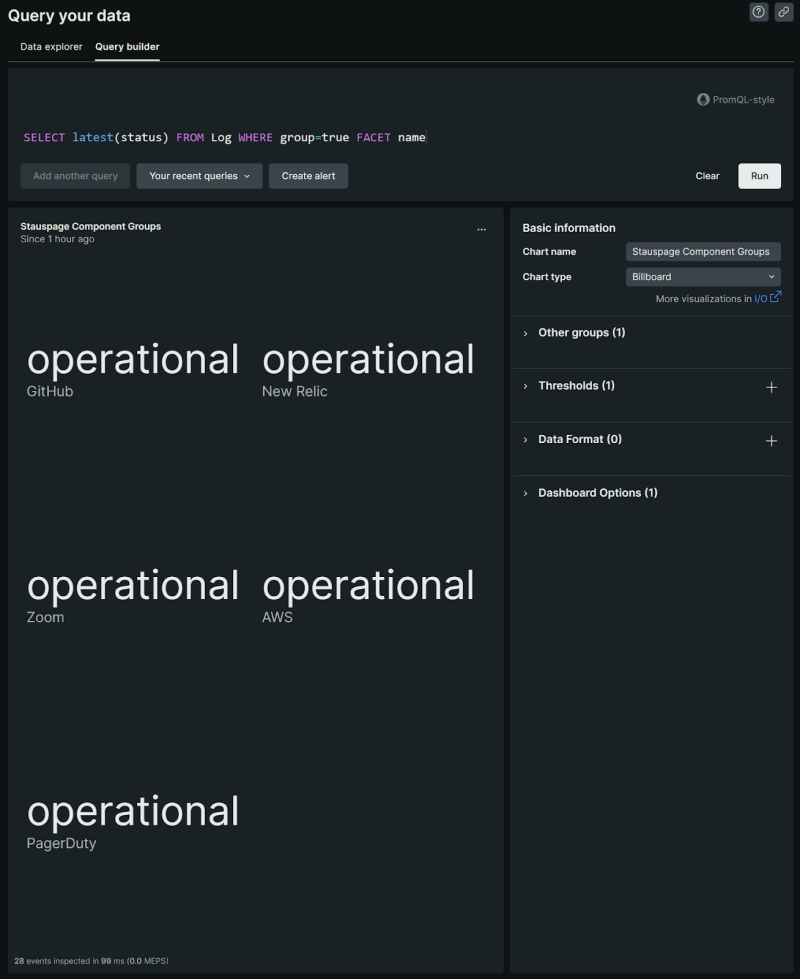Open the help icon in the top corner

tap(758, 12)
